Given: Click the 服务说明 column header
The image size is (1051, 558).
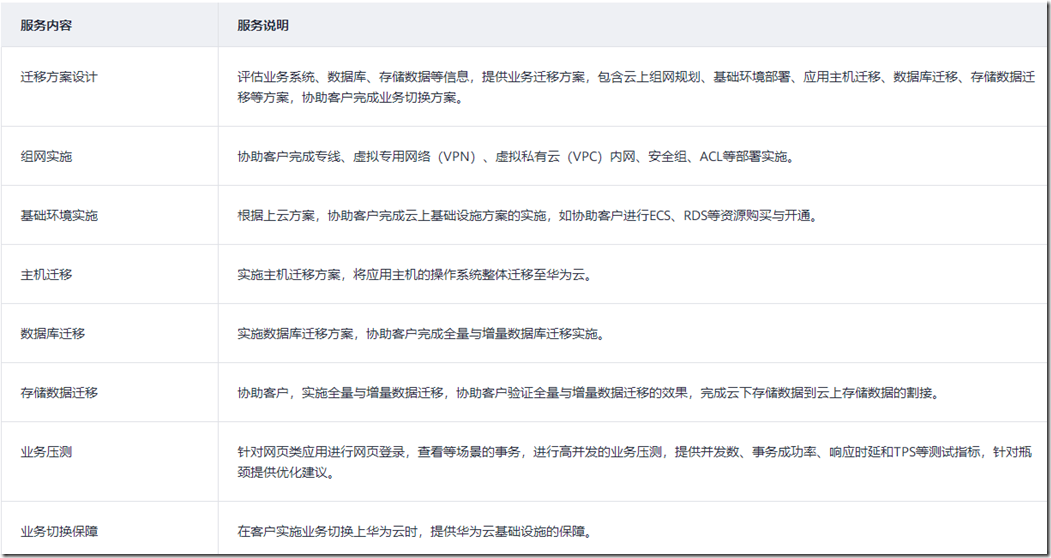Looking at the screenshot, I should tap(263, 25).
